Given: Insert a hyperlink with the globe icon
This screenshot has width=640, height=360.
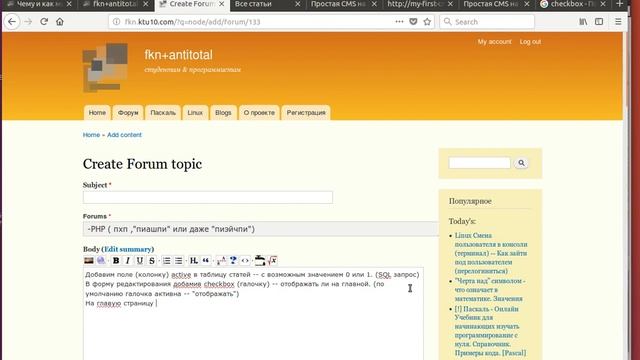Looking at the screenshot, I should 101,260.
